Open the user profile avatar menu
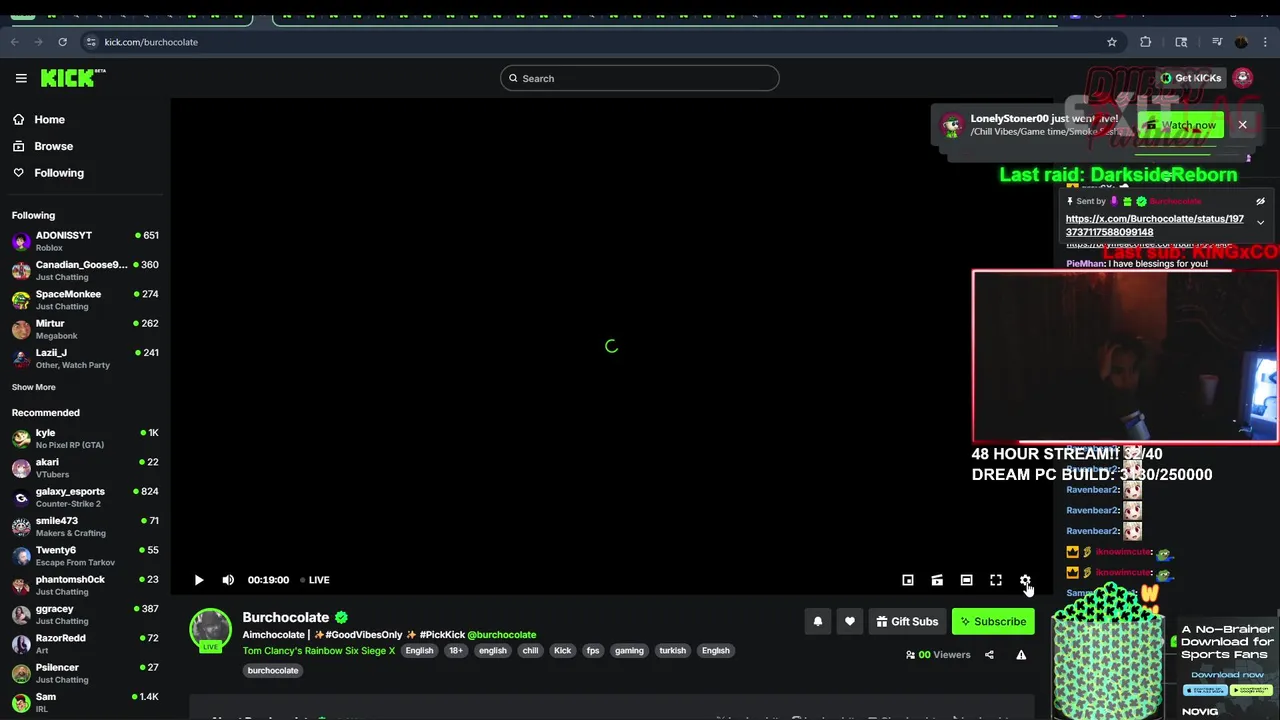 (1243, 78)
